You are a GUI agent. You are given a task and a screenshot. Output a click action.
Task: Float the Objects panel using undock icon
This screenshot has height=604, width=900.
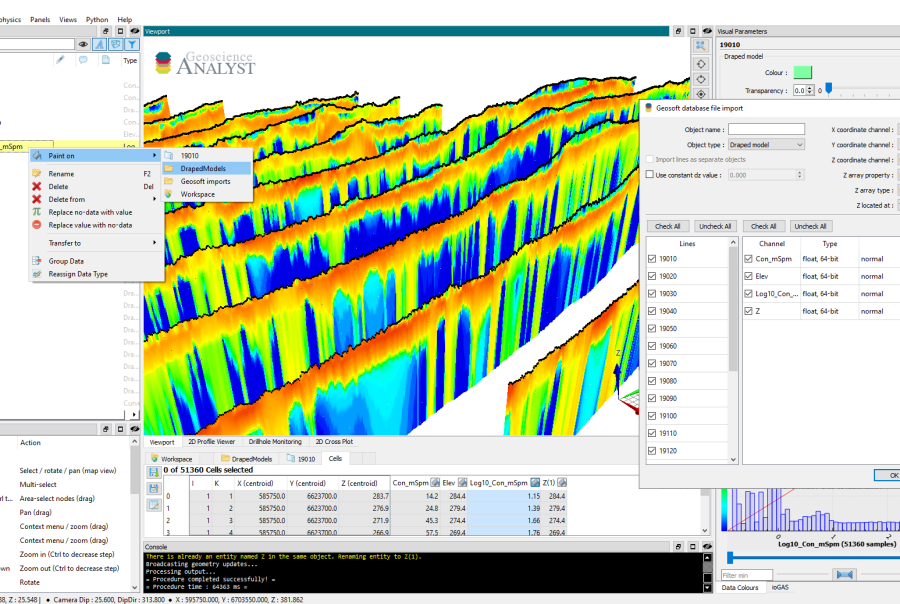pyautogui.click(x=106, y=31)
